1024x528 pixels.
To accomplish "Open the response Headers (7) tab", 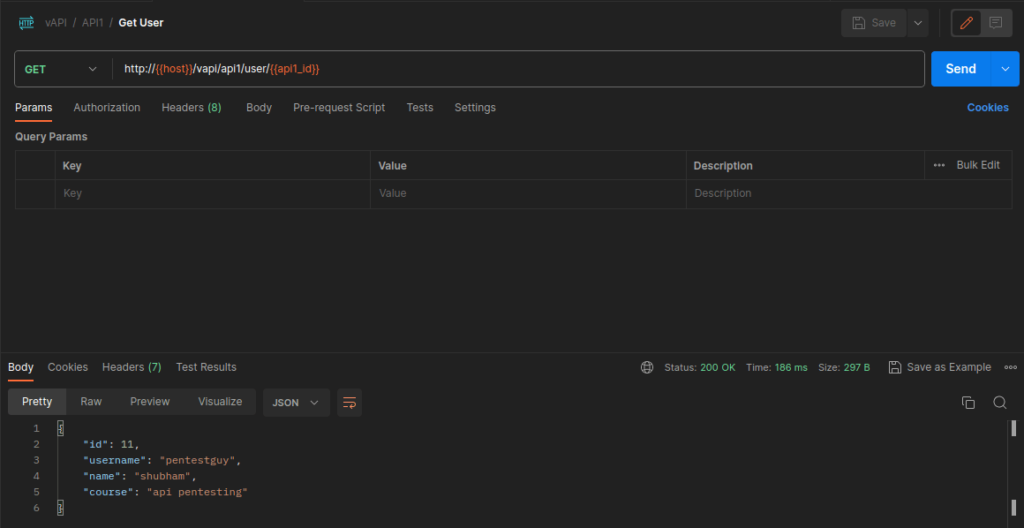I will pos(131,367).
